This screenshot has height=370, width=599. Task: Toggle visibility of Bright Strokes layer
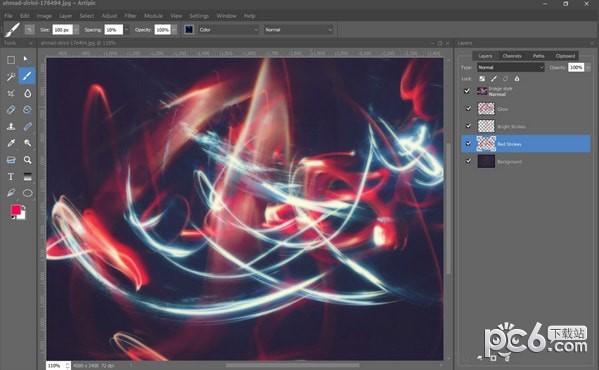[468, 126]
